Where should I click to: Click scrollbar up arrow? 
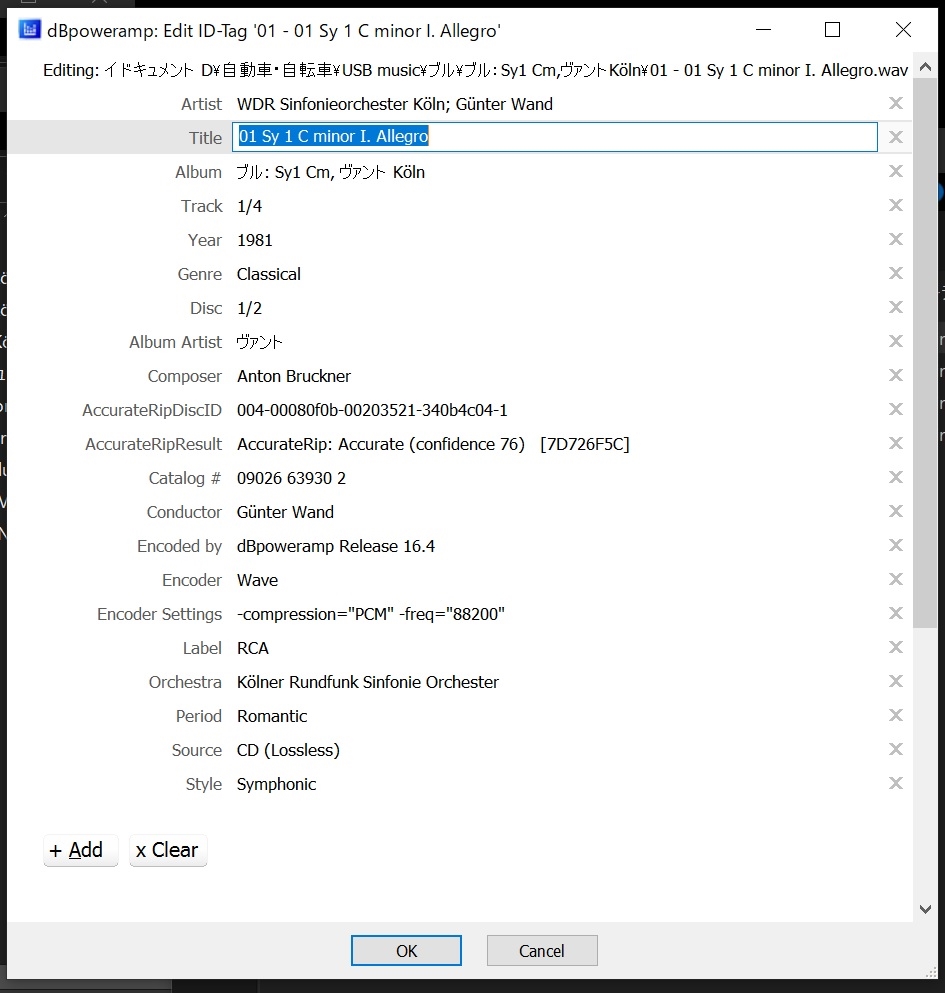click(925, 66)
